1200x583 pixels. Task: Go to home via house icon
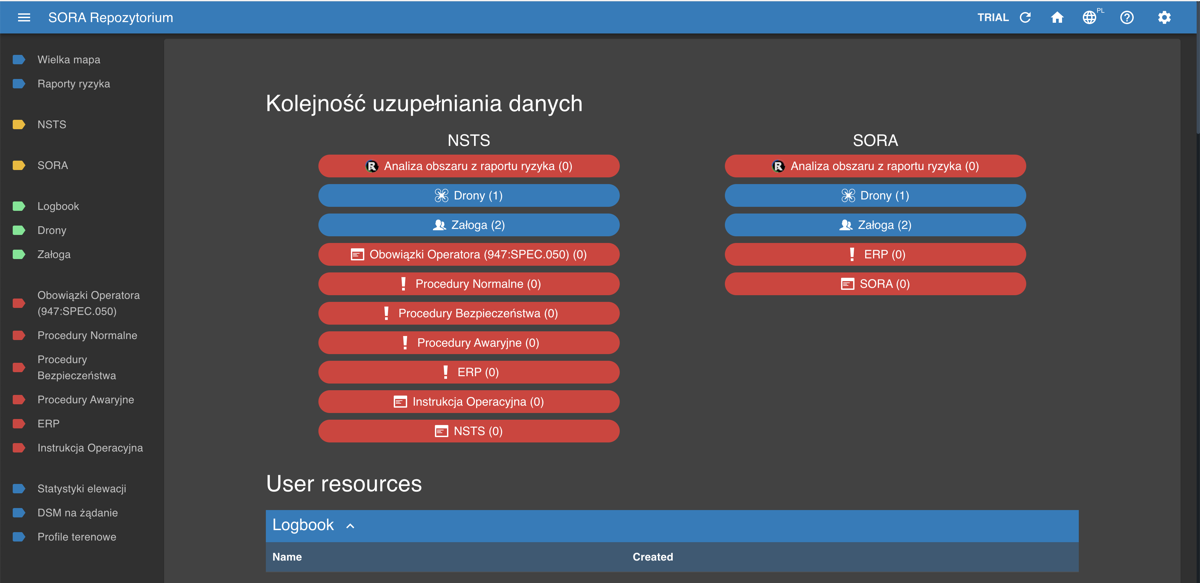coord(1057,18)
